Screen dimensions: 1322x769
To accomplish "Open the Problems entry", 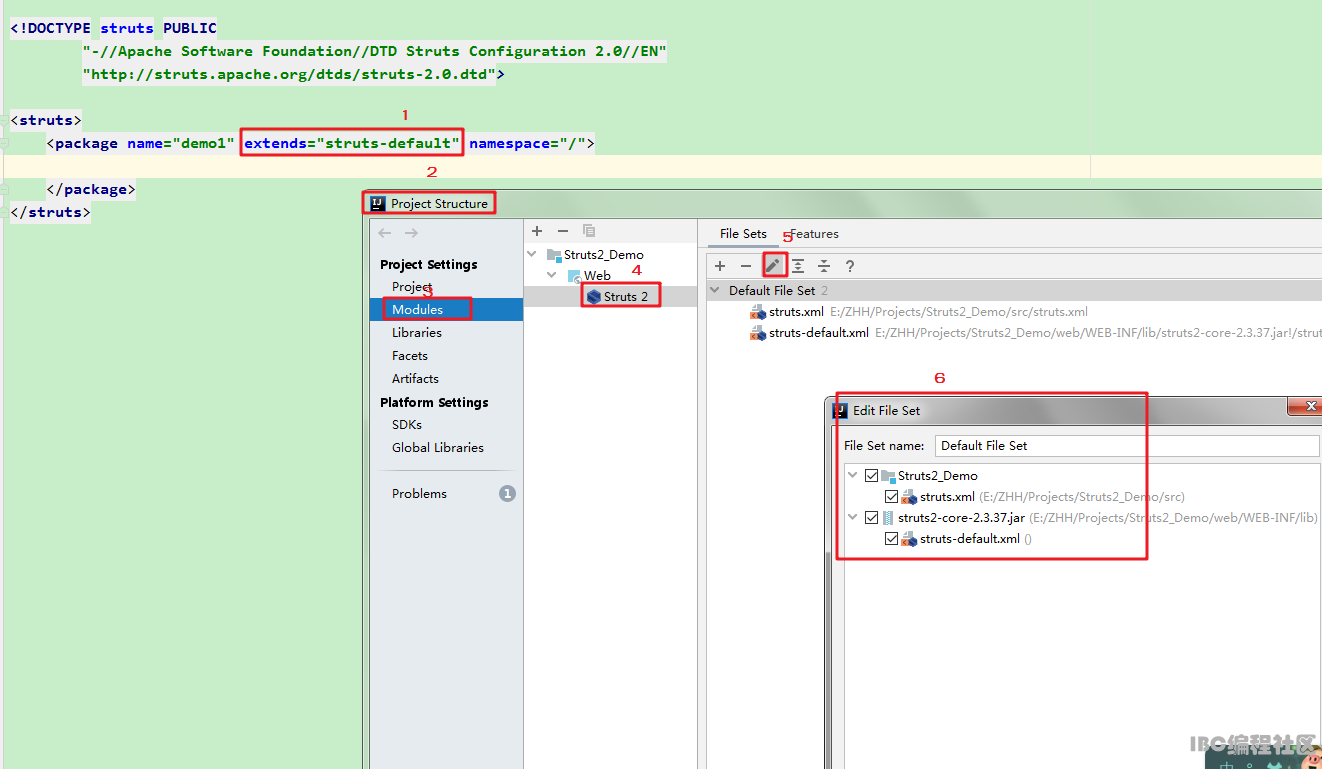I will tap(419, 494).
